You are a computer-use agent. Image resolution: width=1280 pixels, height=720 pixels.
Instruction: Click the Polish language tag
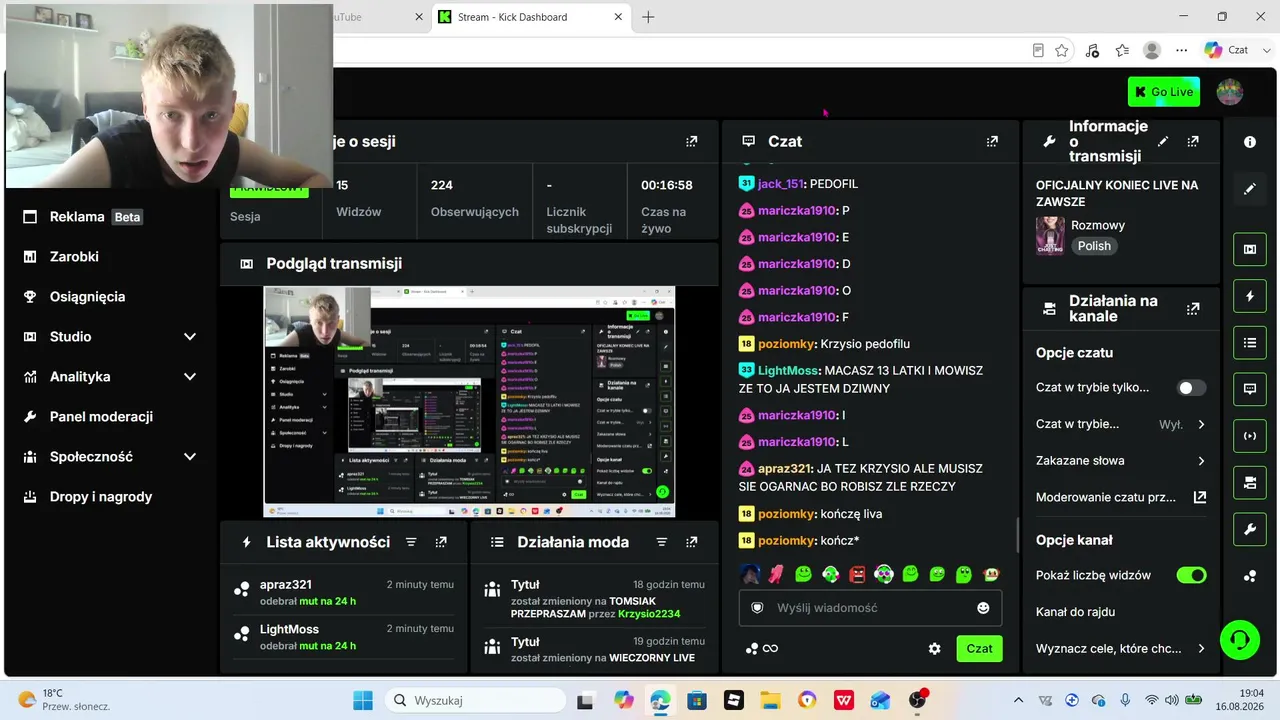(x=1094, y=246)
